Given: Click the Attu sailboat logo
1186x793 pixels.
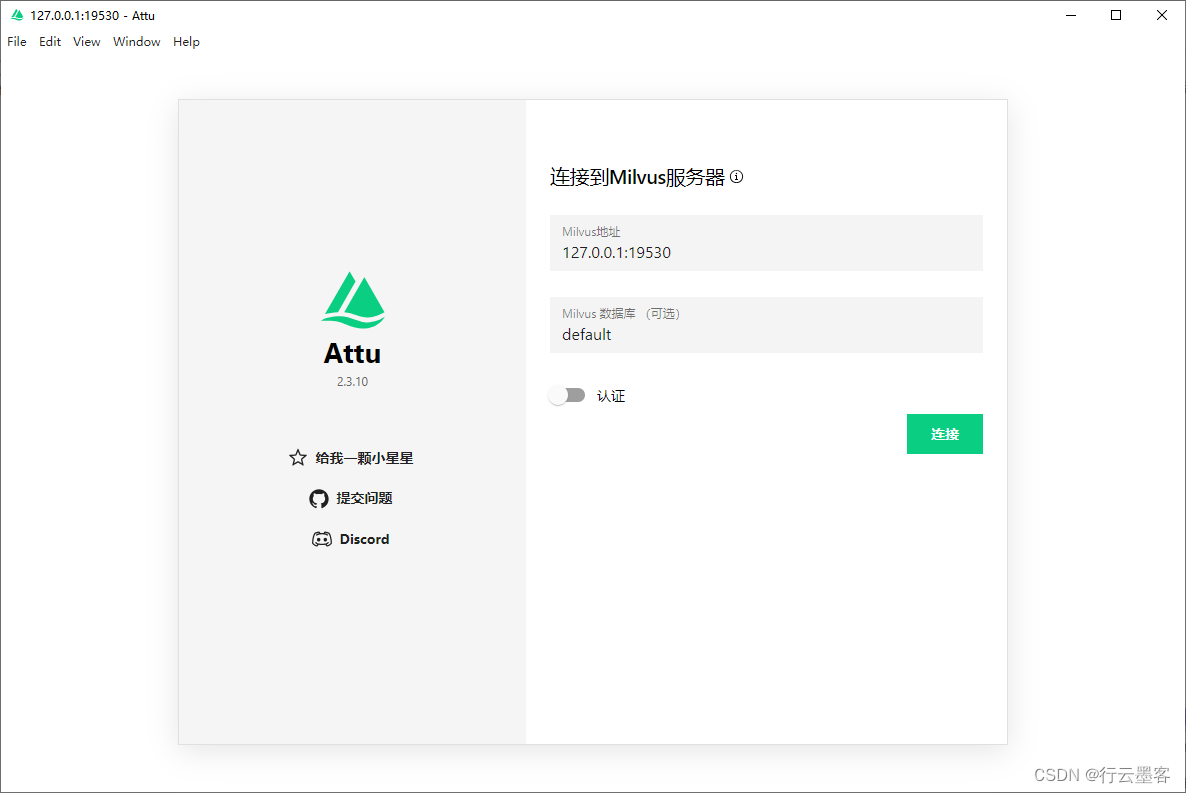Looking at the screenshot, I should [x=353, y=300].
